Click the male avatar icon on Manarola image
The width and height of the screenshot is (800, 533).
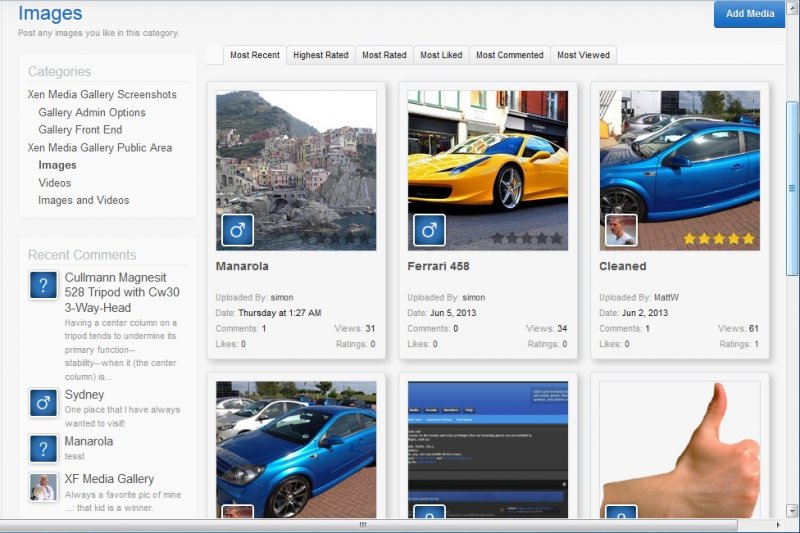(x=238, y=230)
